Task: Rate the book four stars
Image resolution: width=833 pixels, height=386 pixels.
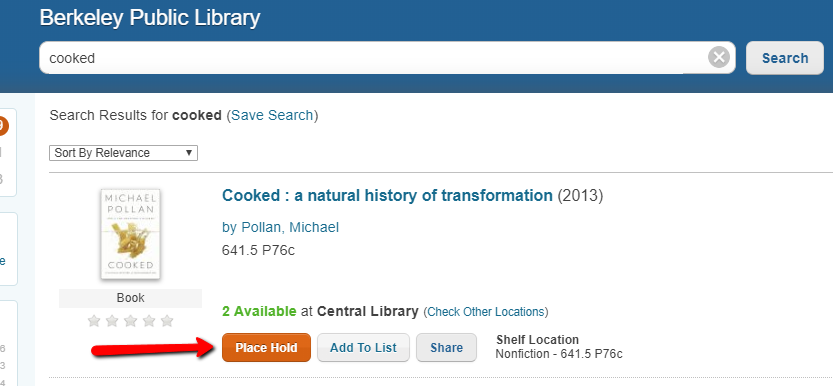Action: point(149,321)
